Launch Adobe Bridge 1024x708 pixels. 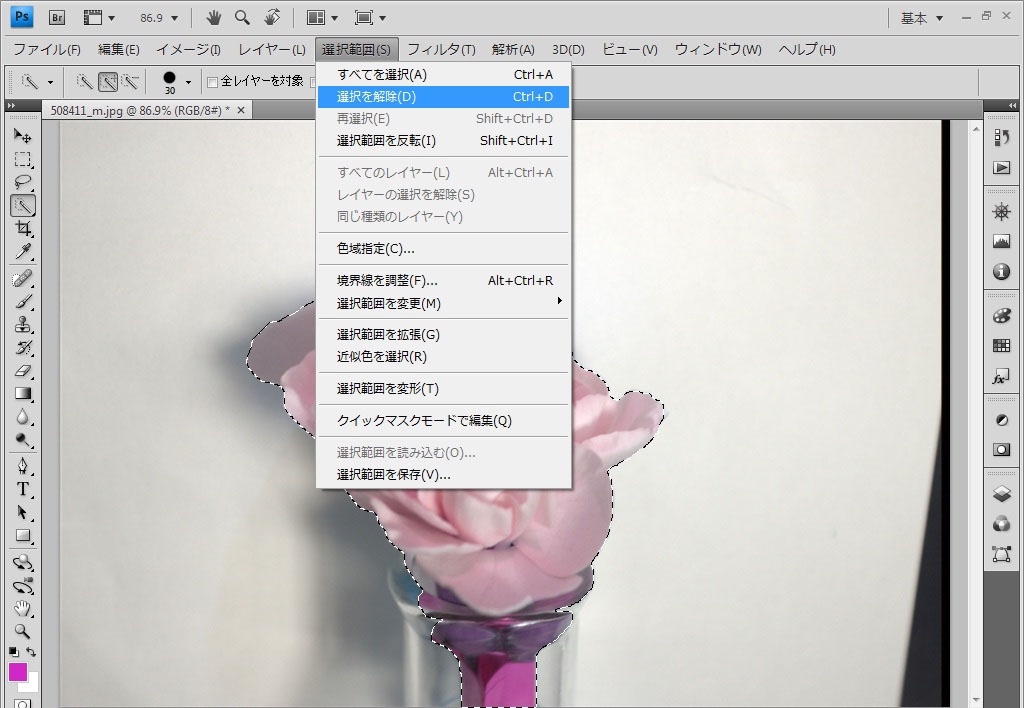[x=57, y=18]
